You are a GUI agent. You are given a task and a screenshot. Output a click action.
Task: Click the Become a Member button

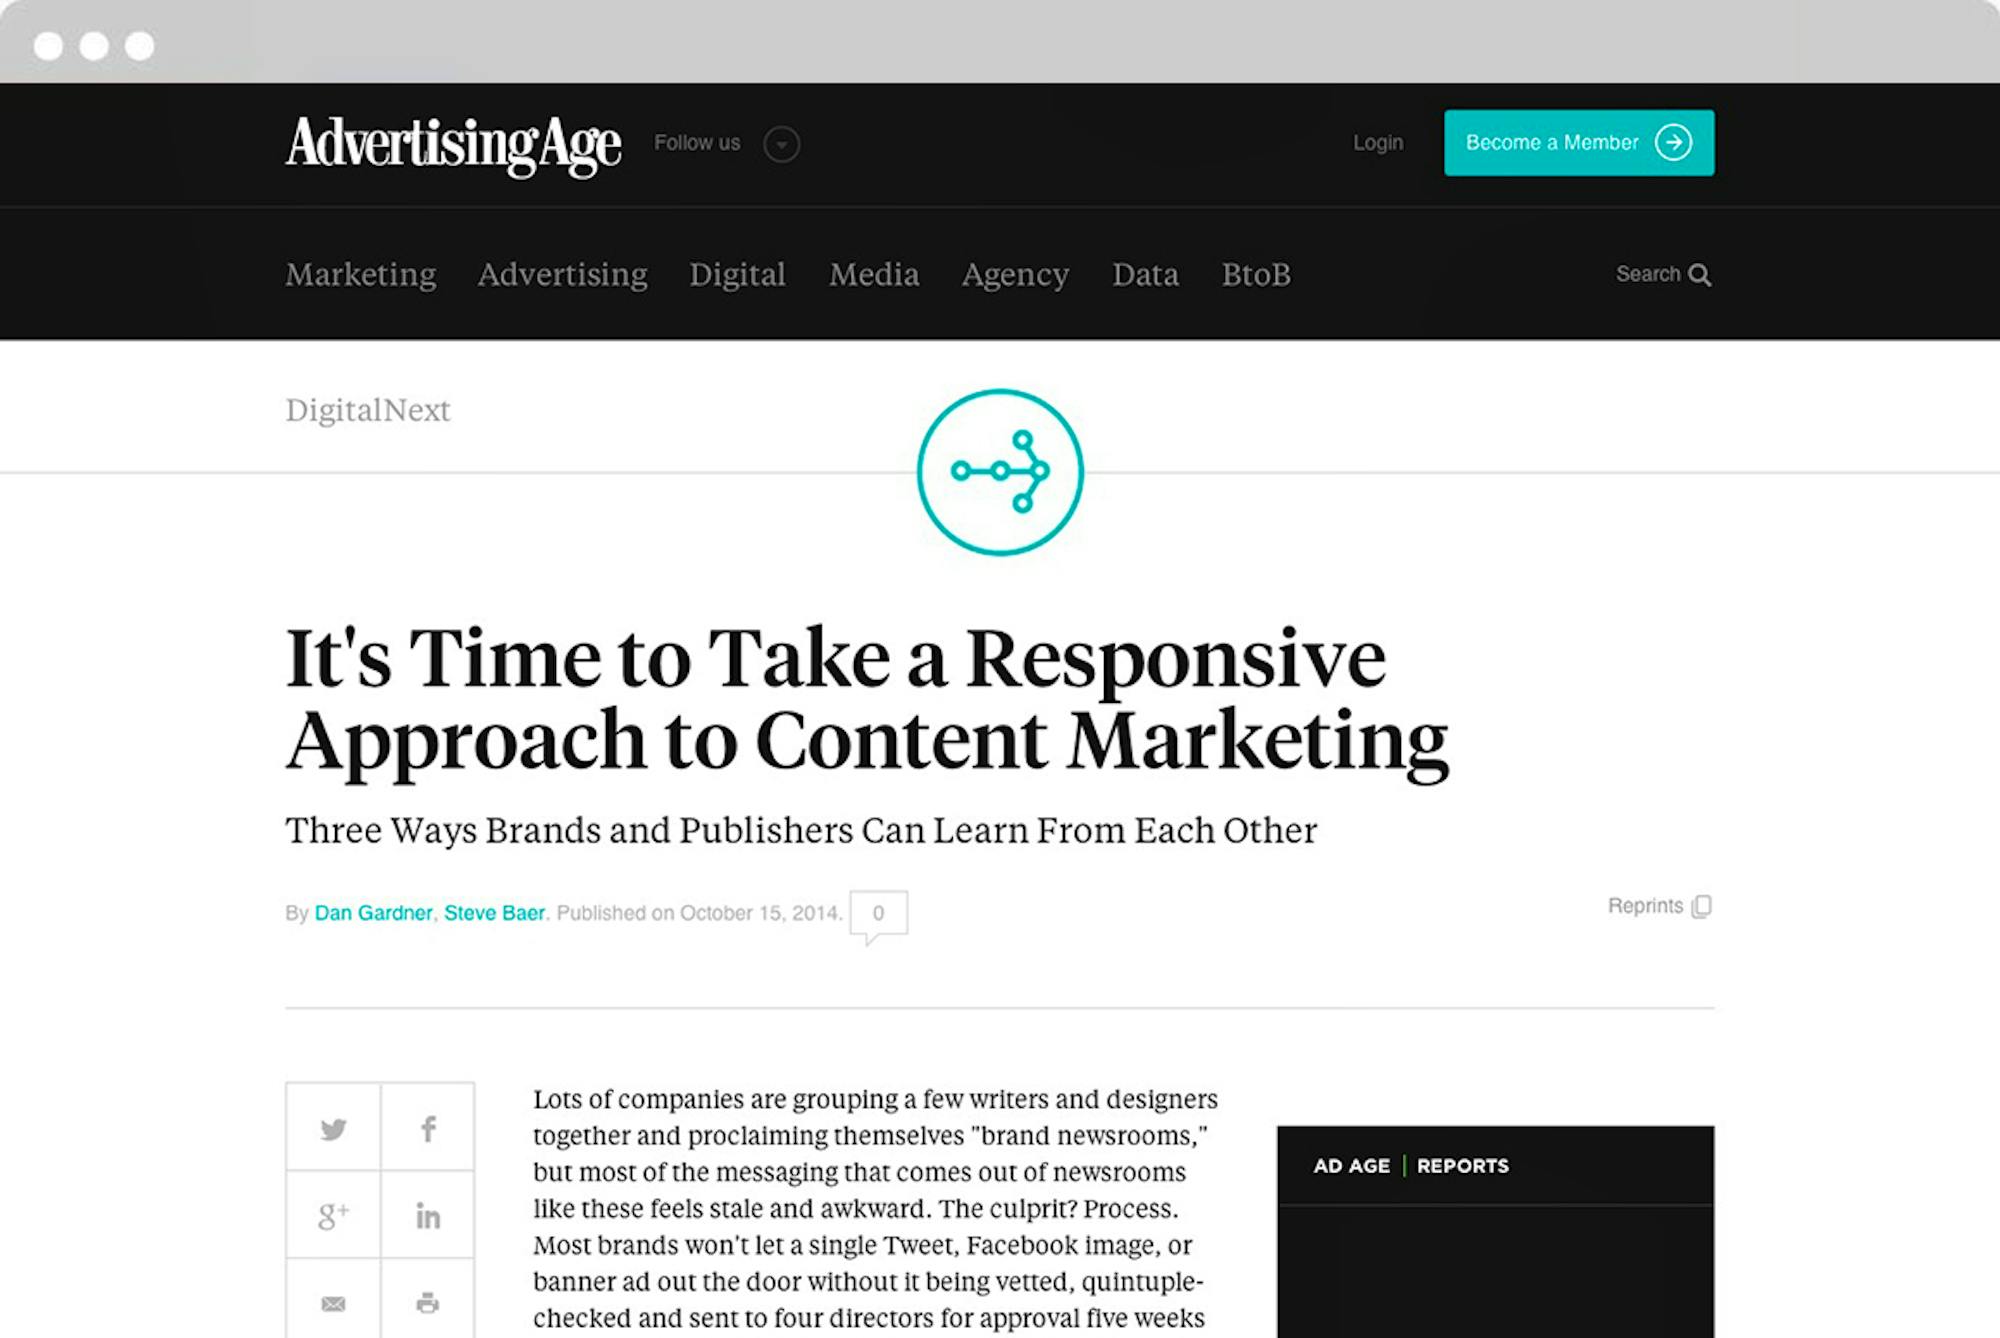click(1578, 143)
